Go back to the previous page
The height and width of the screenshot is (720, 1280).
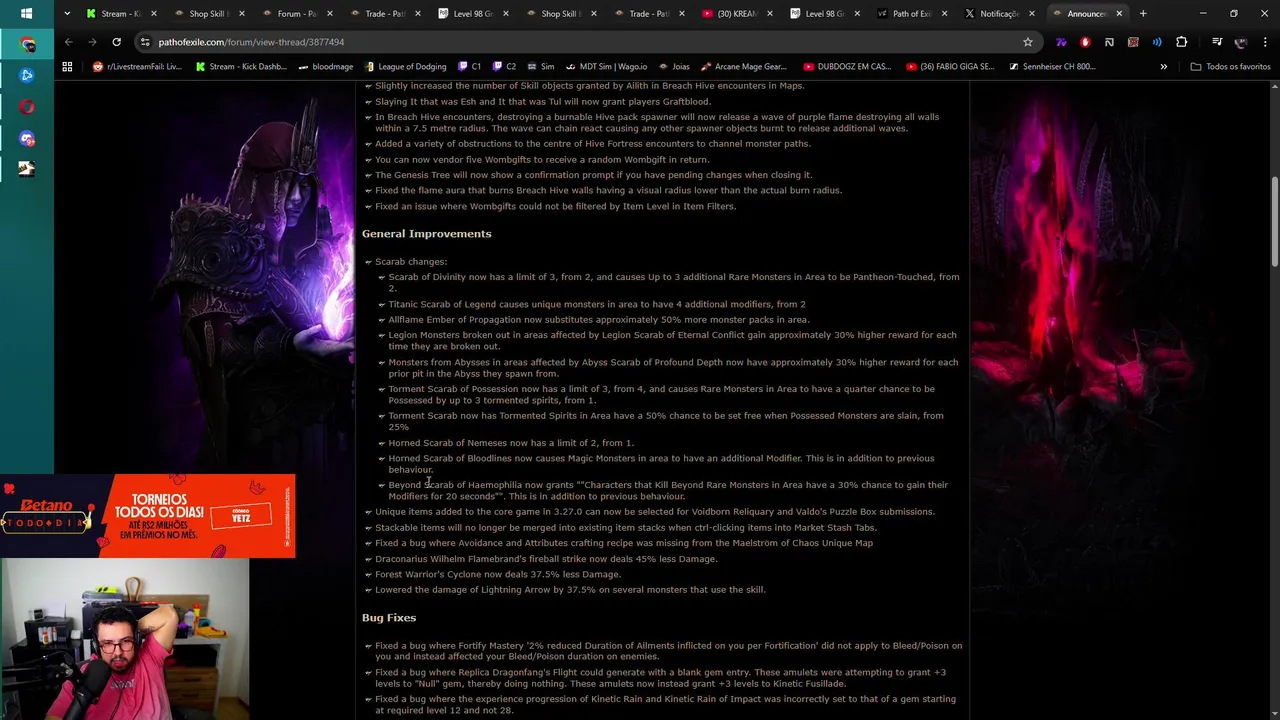pyautogui.click(x=68, y=42)
